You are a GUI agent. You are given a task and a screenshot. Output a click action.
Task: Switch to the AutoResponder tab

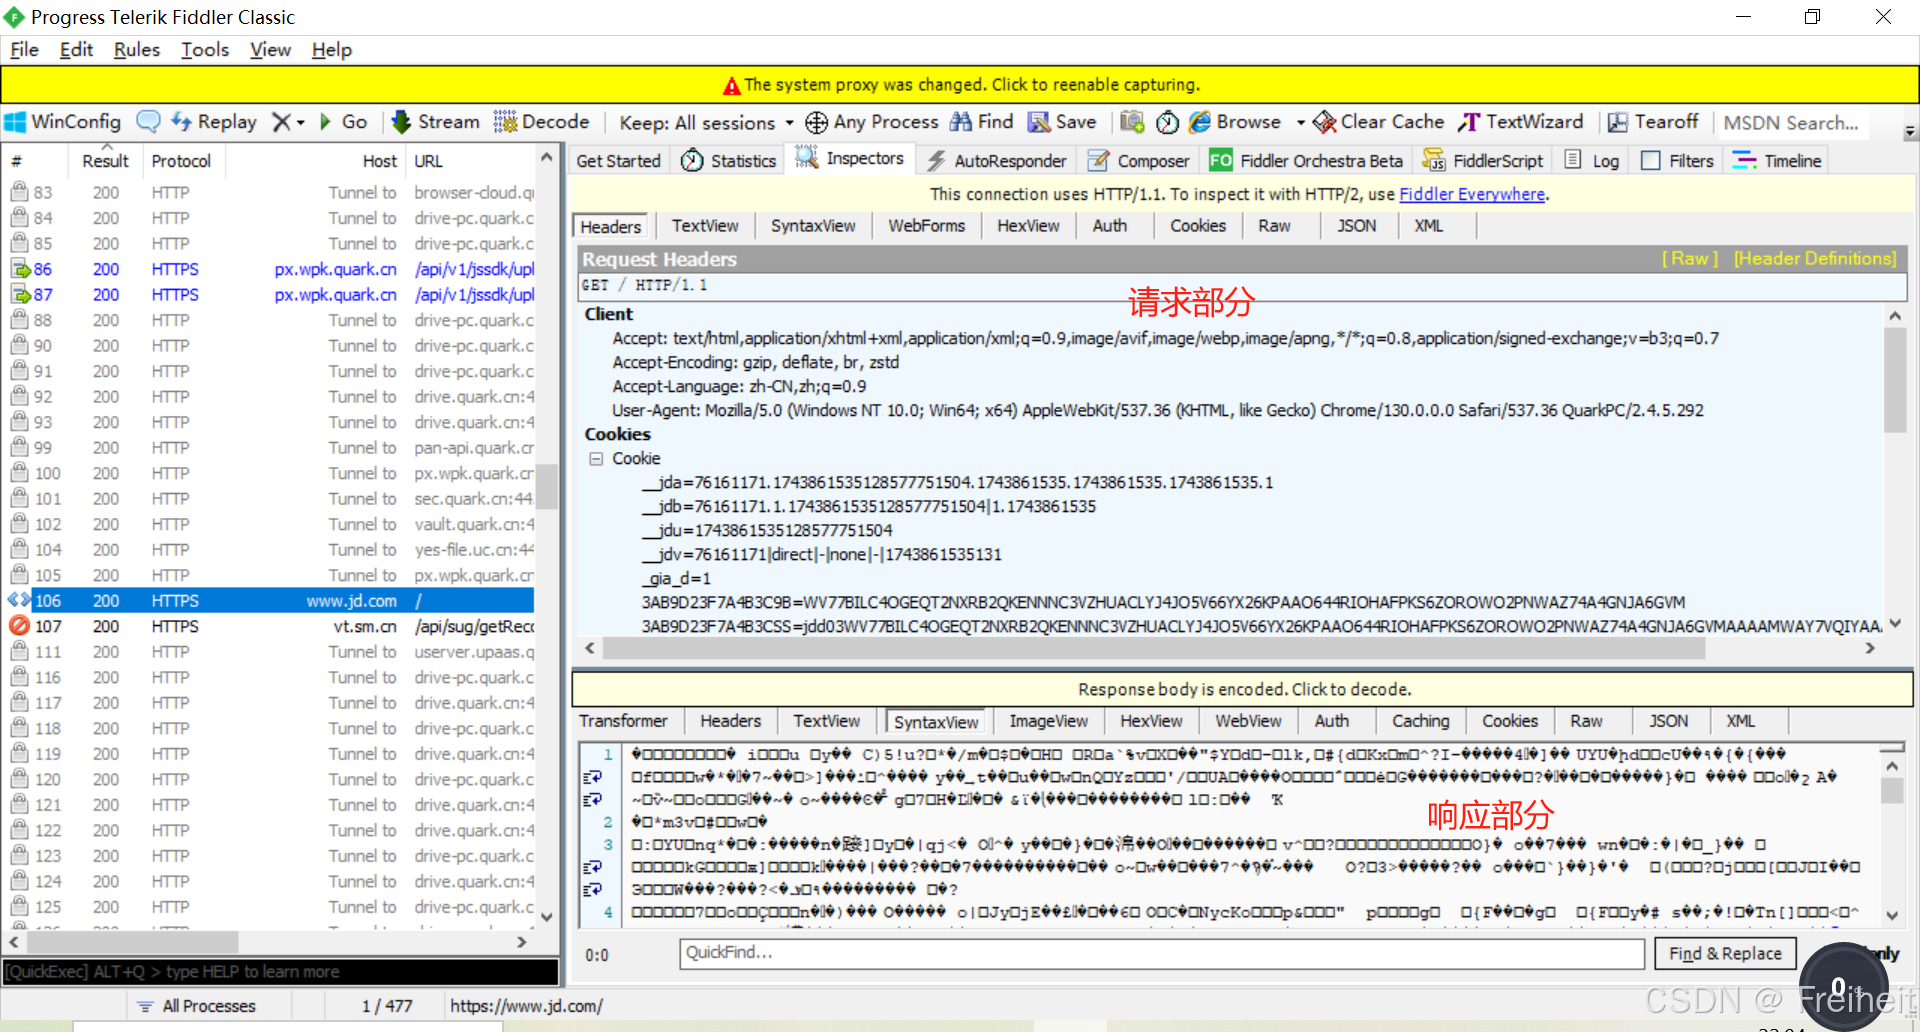997,161
